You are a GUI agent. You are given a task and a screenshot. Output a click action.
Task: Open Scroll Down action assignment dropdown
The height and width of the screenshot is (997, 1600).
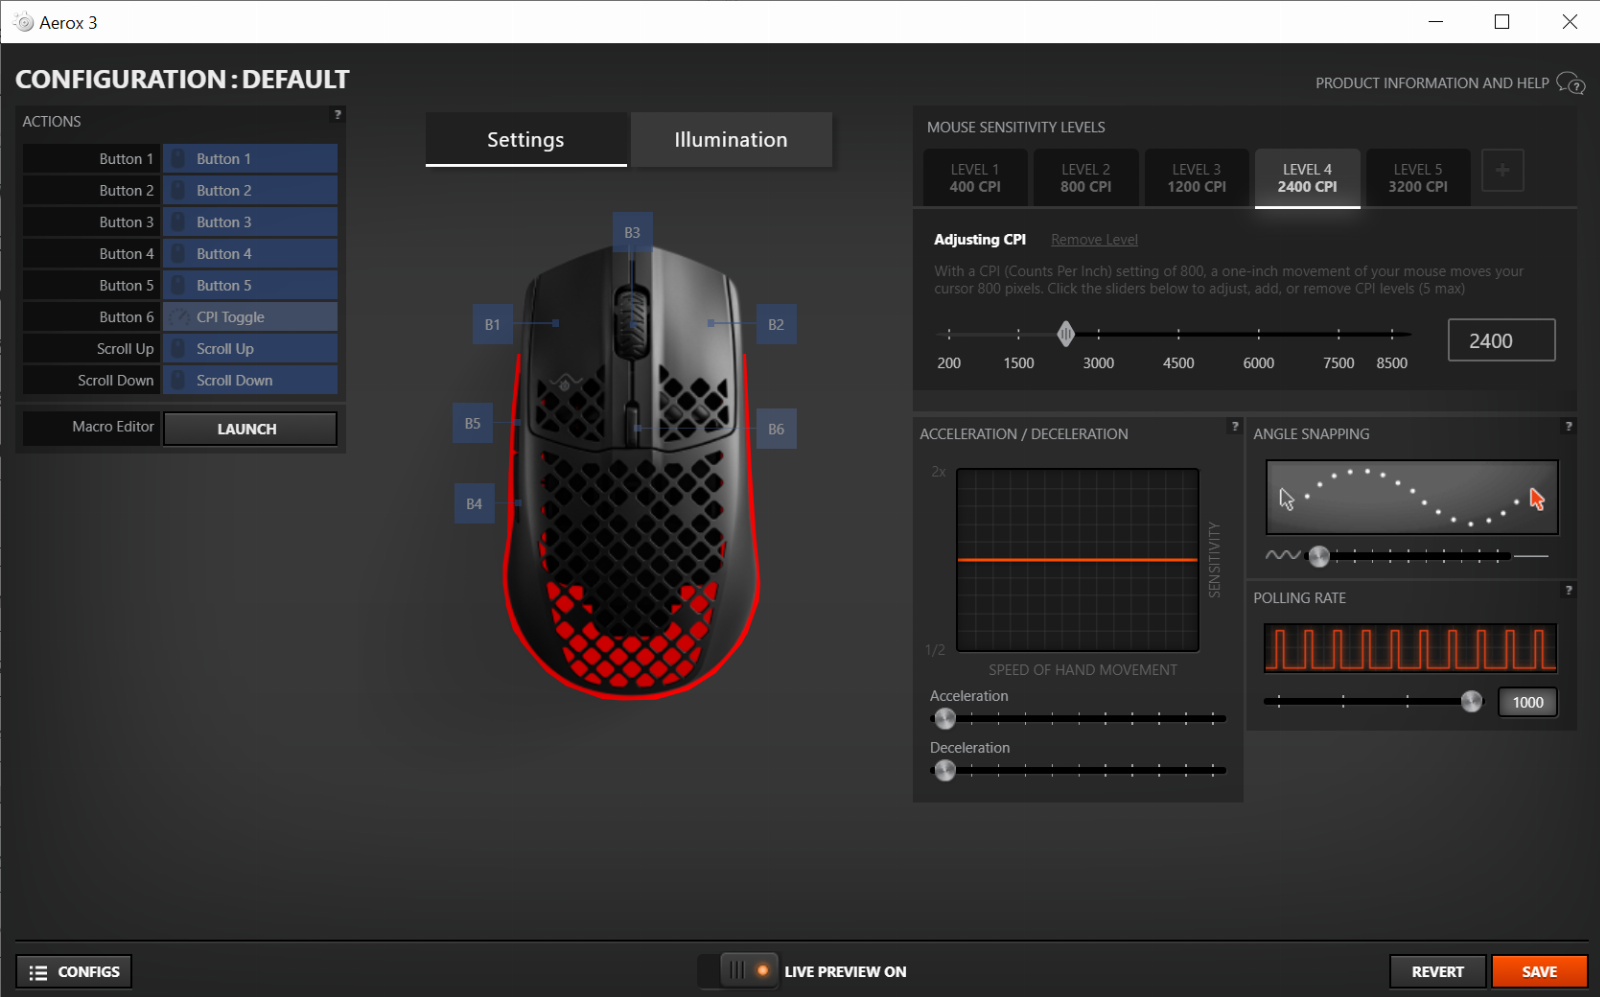250,380
